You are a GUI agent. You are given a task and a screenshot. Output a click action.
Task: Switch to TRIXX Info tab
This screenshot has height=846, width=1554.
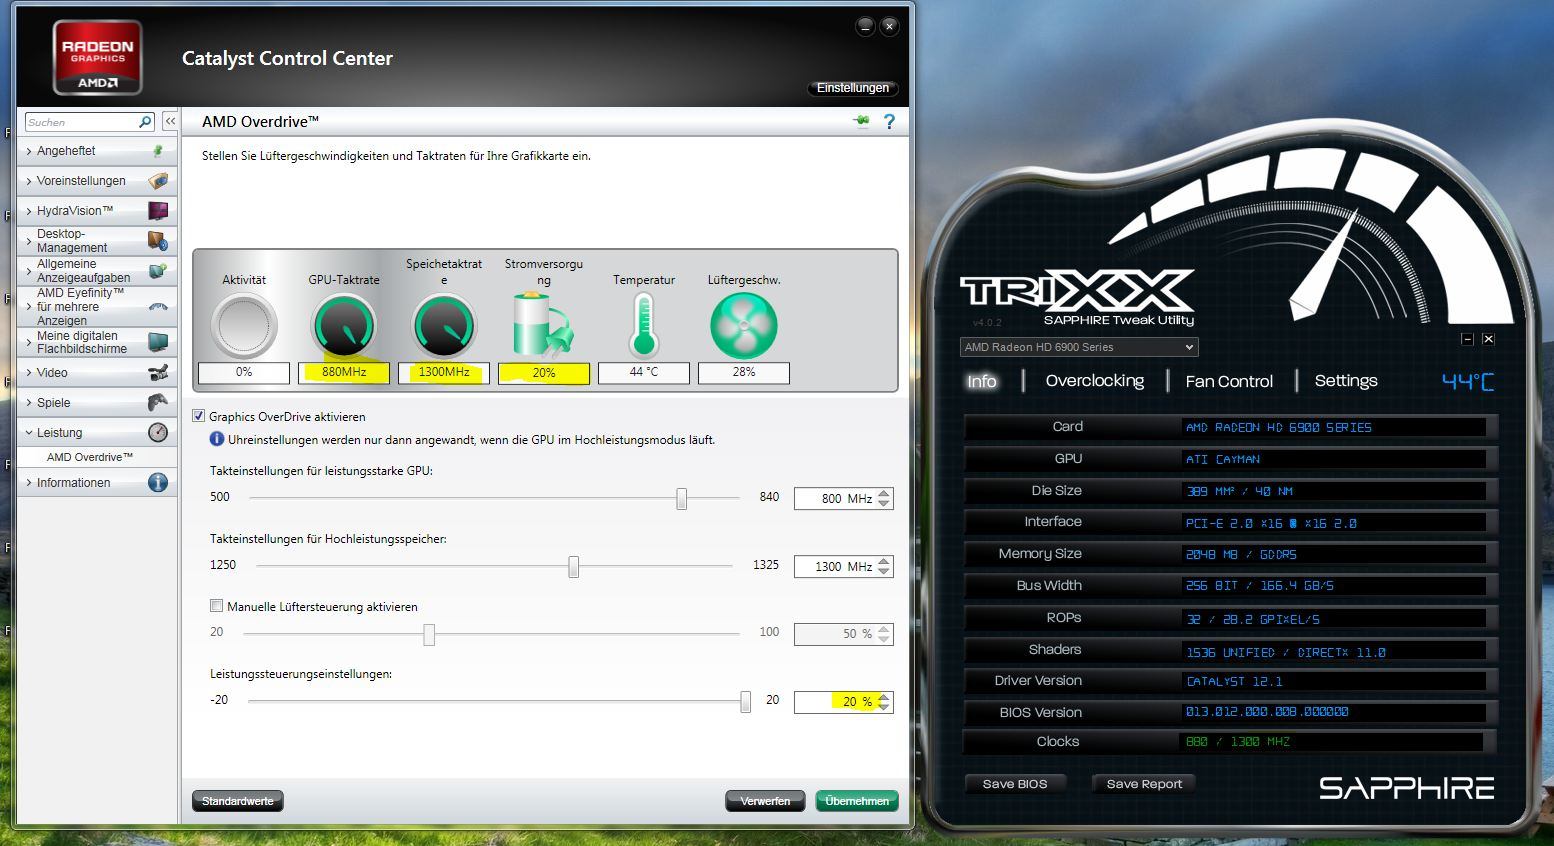pyautogui.click(x=982, y=381)
